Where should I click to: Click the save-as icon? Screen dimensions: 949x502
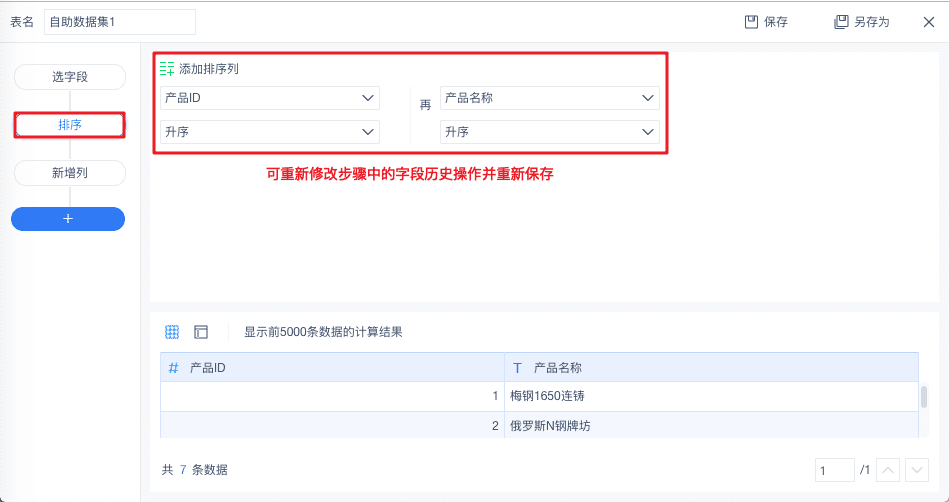point(841,22)
